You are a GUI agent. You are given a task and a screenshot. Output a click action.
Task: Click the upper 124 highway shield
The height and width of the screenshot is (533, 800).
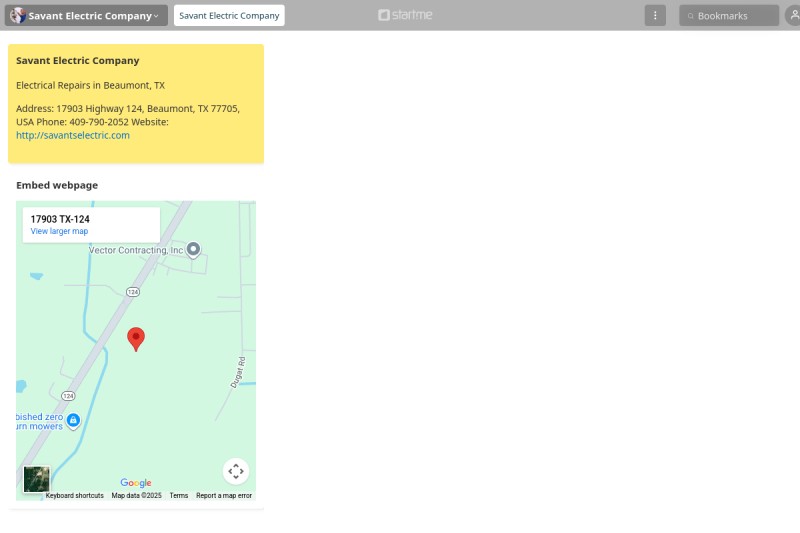click(133, 292)
